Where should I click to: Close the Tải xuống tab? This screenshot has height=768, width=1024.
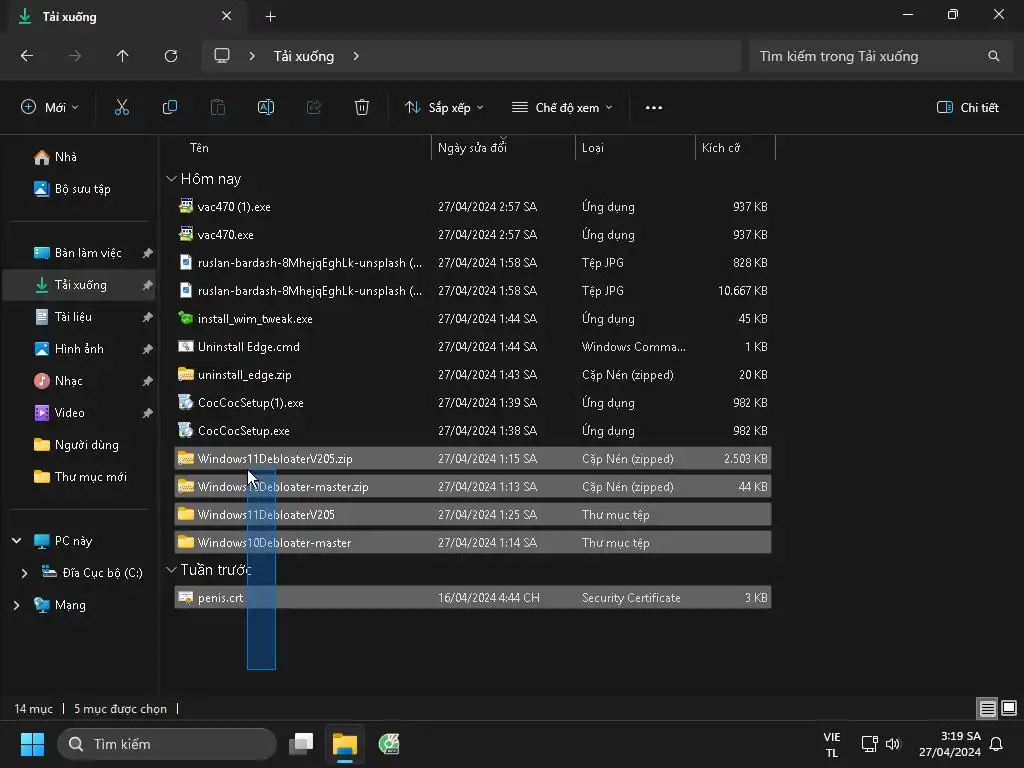point(227,16)
